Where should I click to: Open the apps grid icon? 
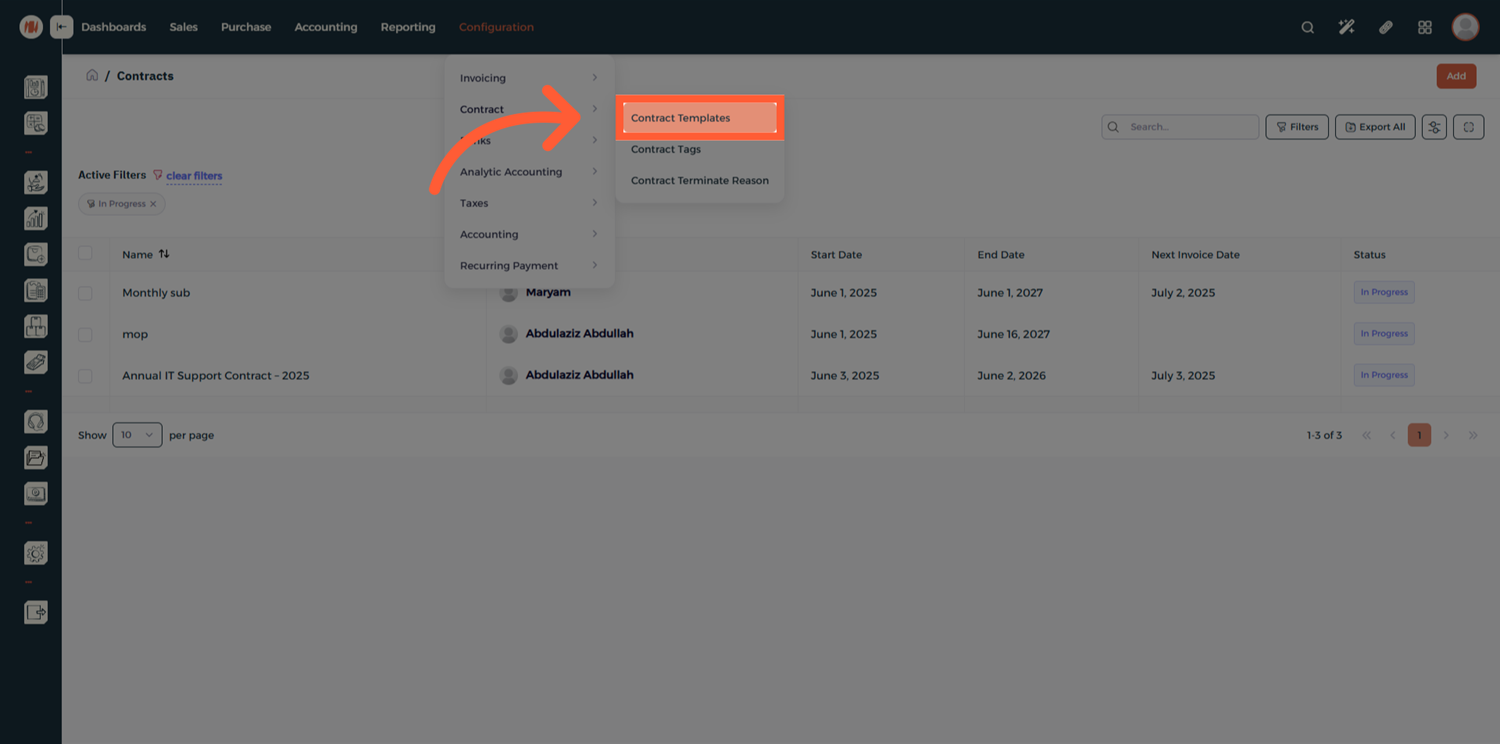point(1425,27)
